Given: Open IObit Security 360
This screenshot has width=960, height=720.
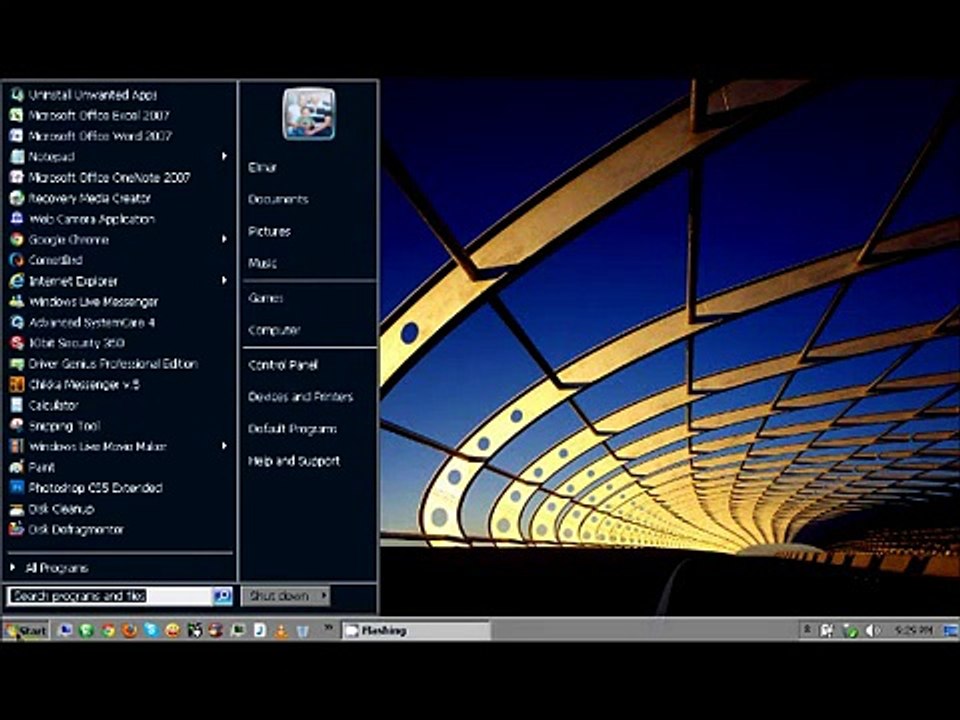Looking at the screenshot, I should point(119,343).
